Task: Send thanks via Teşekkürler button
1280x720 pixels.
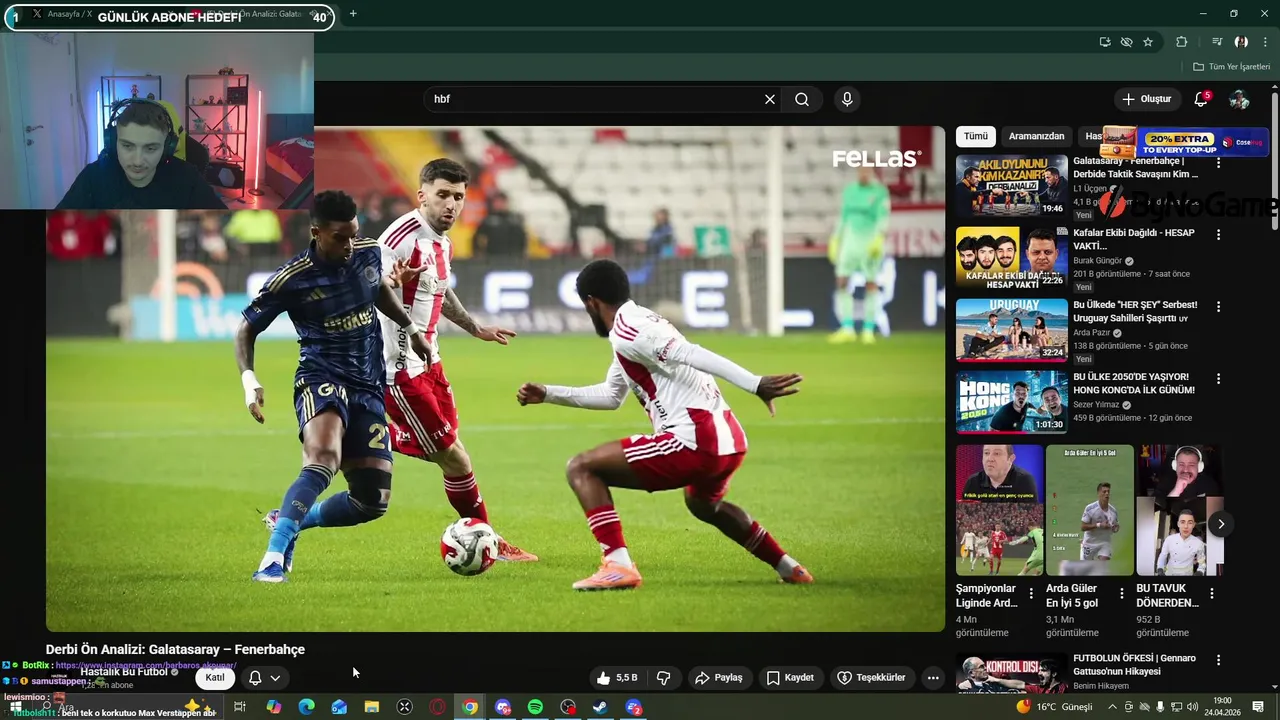Action: click(x=871, y=678)
